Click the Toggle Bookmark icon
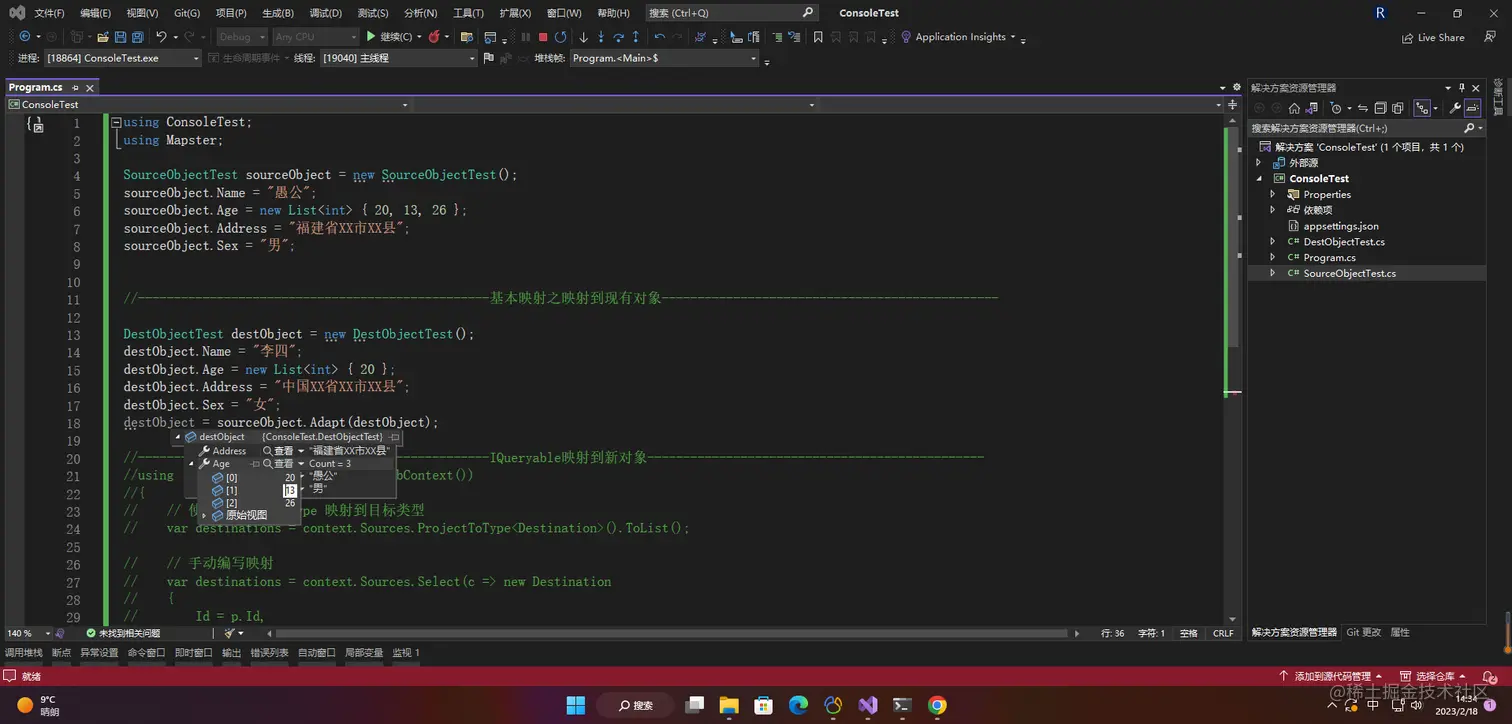This screenshot has width=1512, height=724. pyautogui.click(x=818, y=37)
